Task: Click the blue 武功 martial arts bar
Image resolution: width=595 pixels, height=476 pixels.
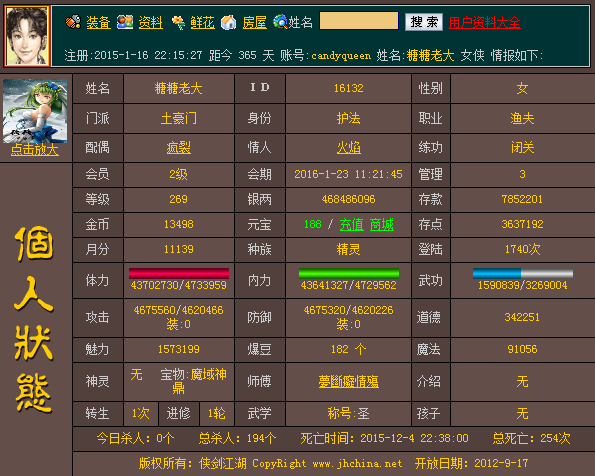Action: tap(523, 273)
